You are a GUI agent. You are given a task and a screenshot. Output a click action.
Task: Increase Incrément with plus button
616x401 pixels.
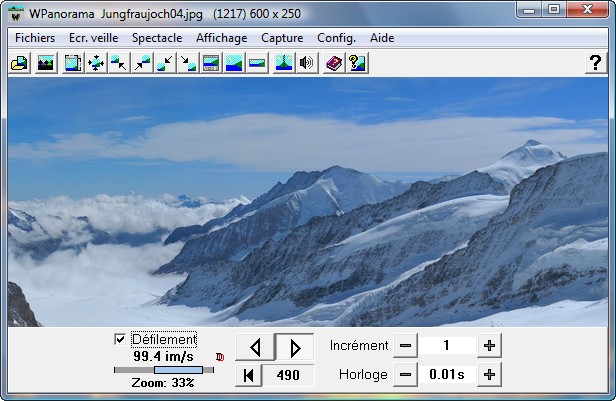tap(490, 346)
